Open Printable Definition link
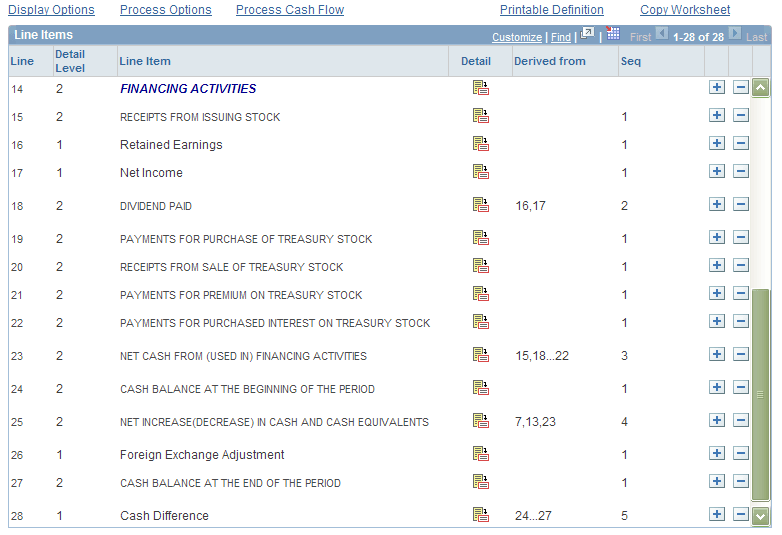The image size is (782, 535). (552, 9)
